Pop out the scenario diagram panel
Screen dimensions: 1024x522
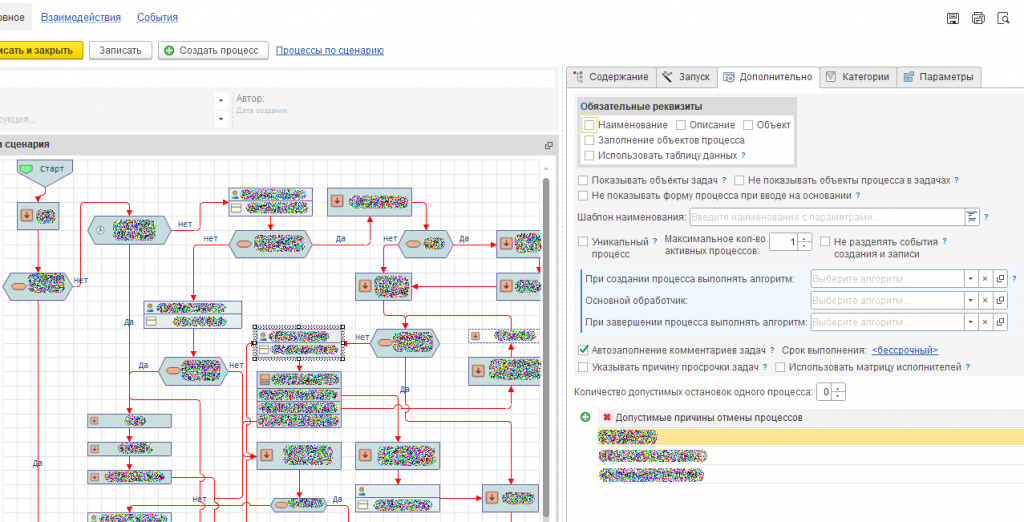(x=548, y=145)
